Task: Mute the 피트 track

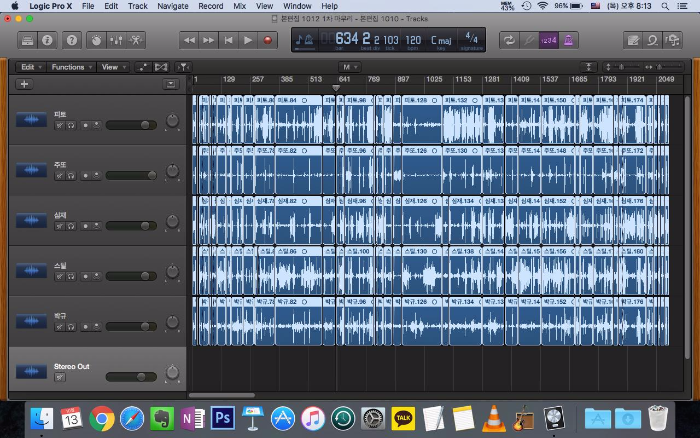Action: pyautogui.click(x=59, y=125)
